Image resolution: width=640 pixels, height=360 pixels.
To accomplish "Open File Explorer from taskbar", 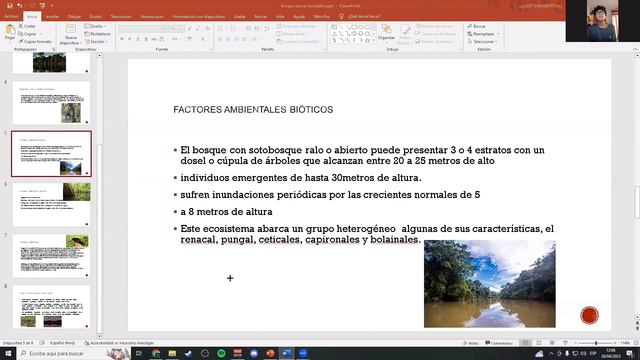I will tap(172, 353).
